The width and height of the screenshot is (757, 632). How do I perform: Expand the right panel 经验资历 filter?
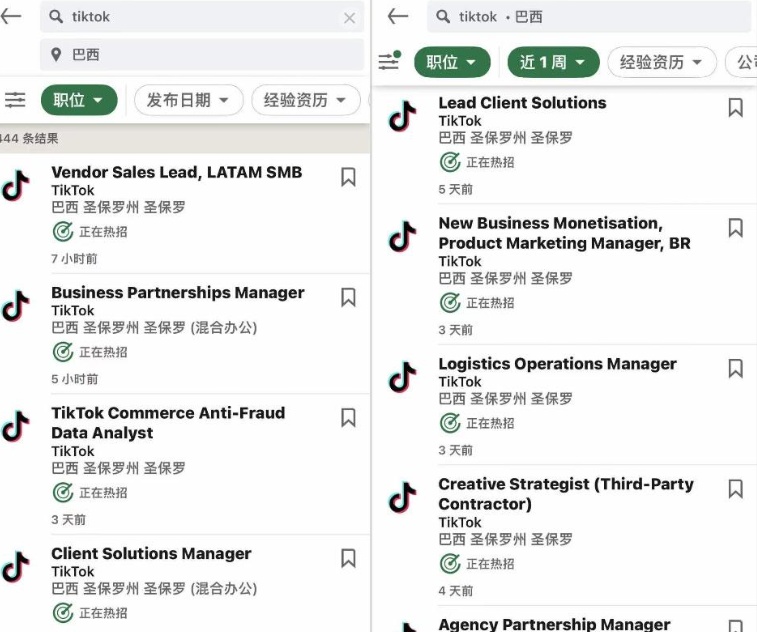point(661,62)
